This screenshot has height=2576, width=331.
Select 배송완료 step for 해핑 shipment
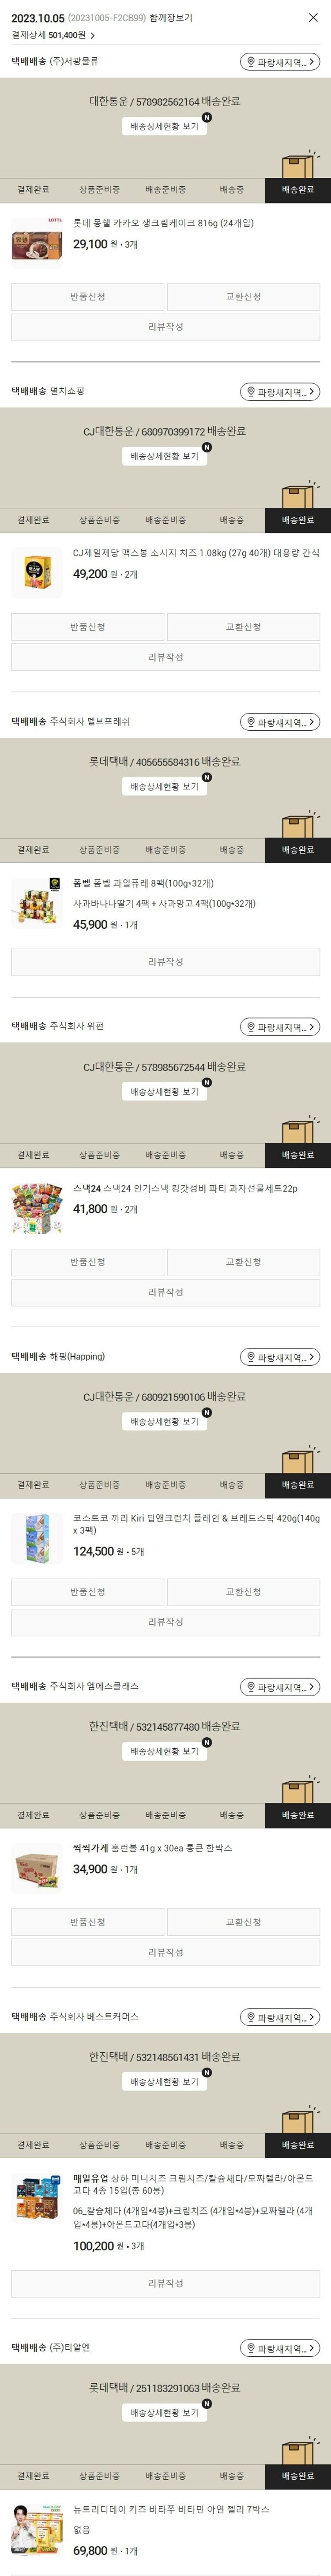(298, 1485)
